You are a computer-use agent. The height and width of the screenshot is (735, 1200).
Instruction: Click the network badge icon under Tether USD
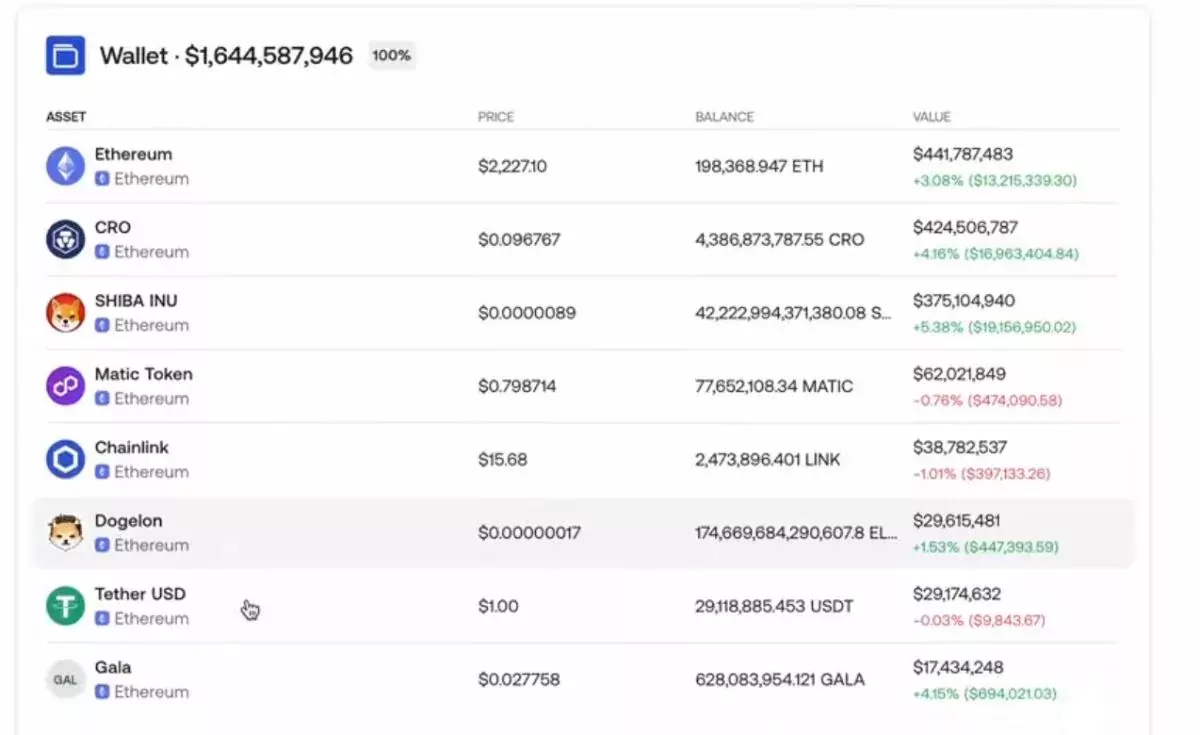coord(102,618)
